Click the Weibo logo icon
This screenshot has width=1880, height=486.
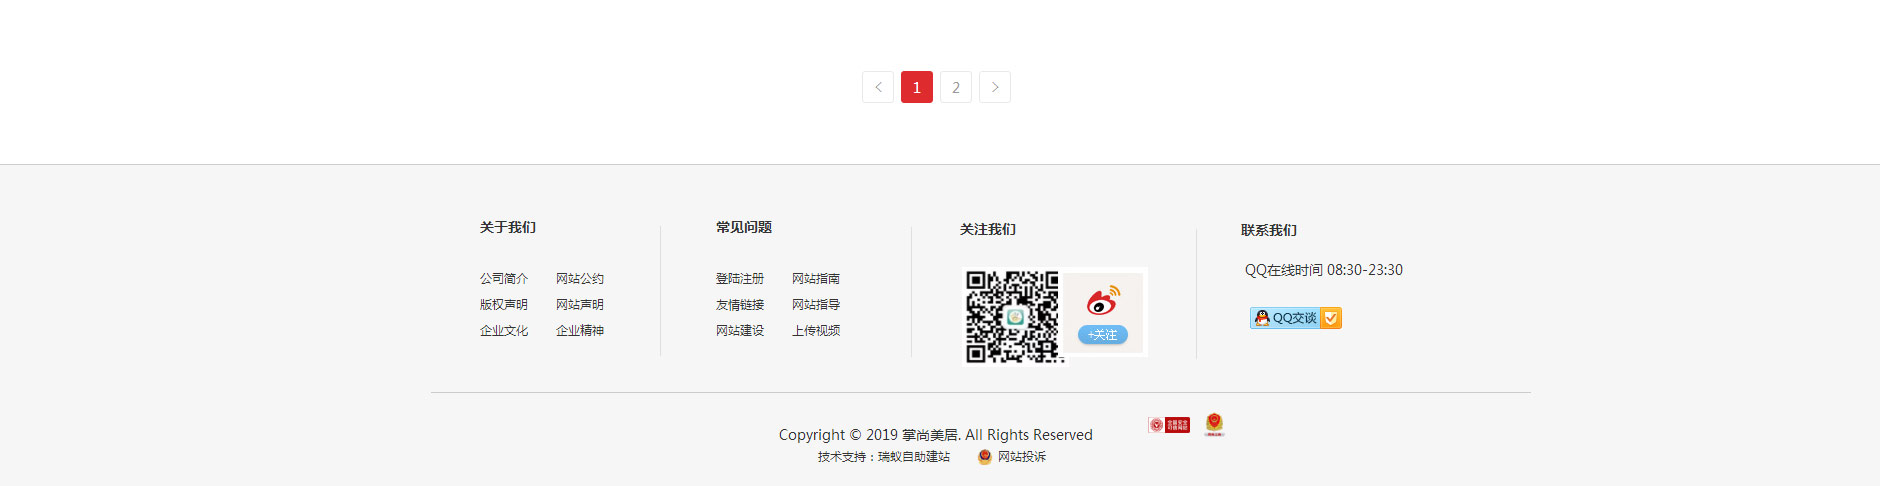1103,300
